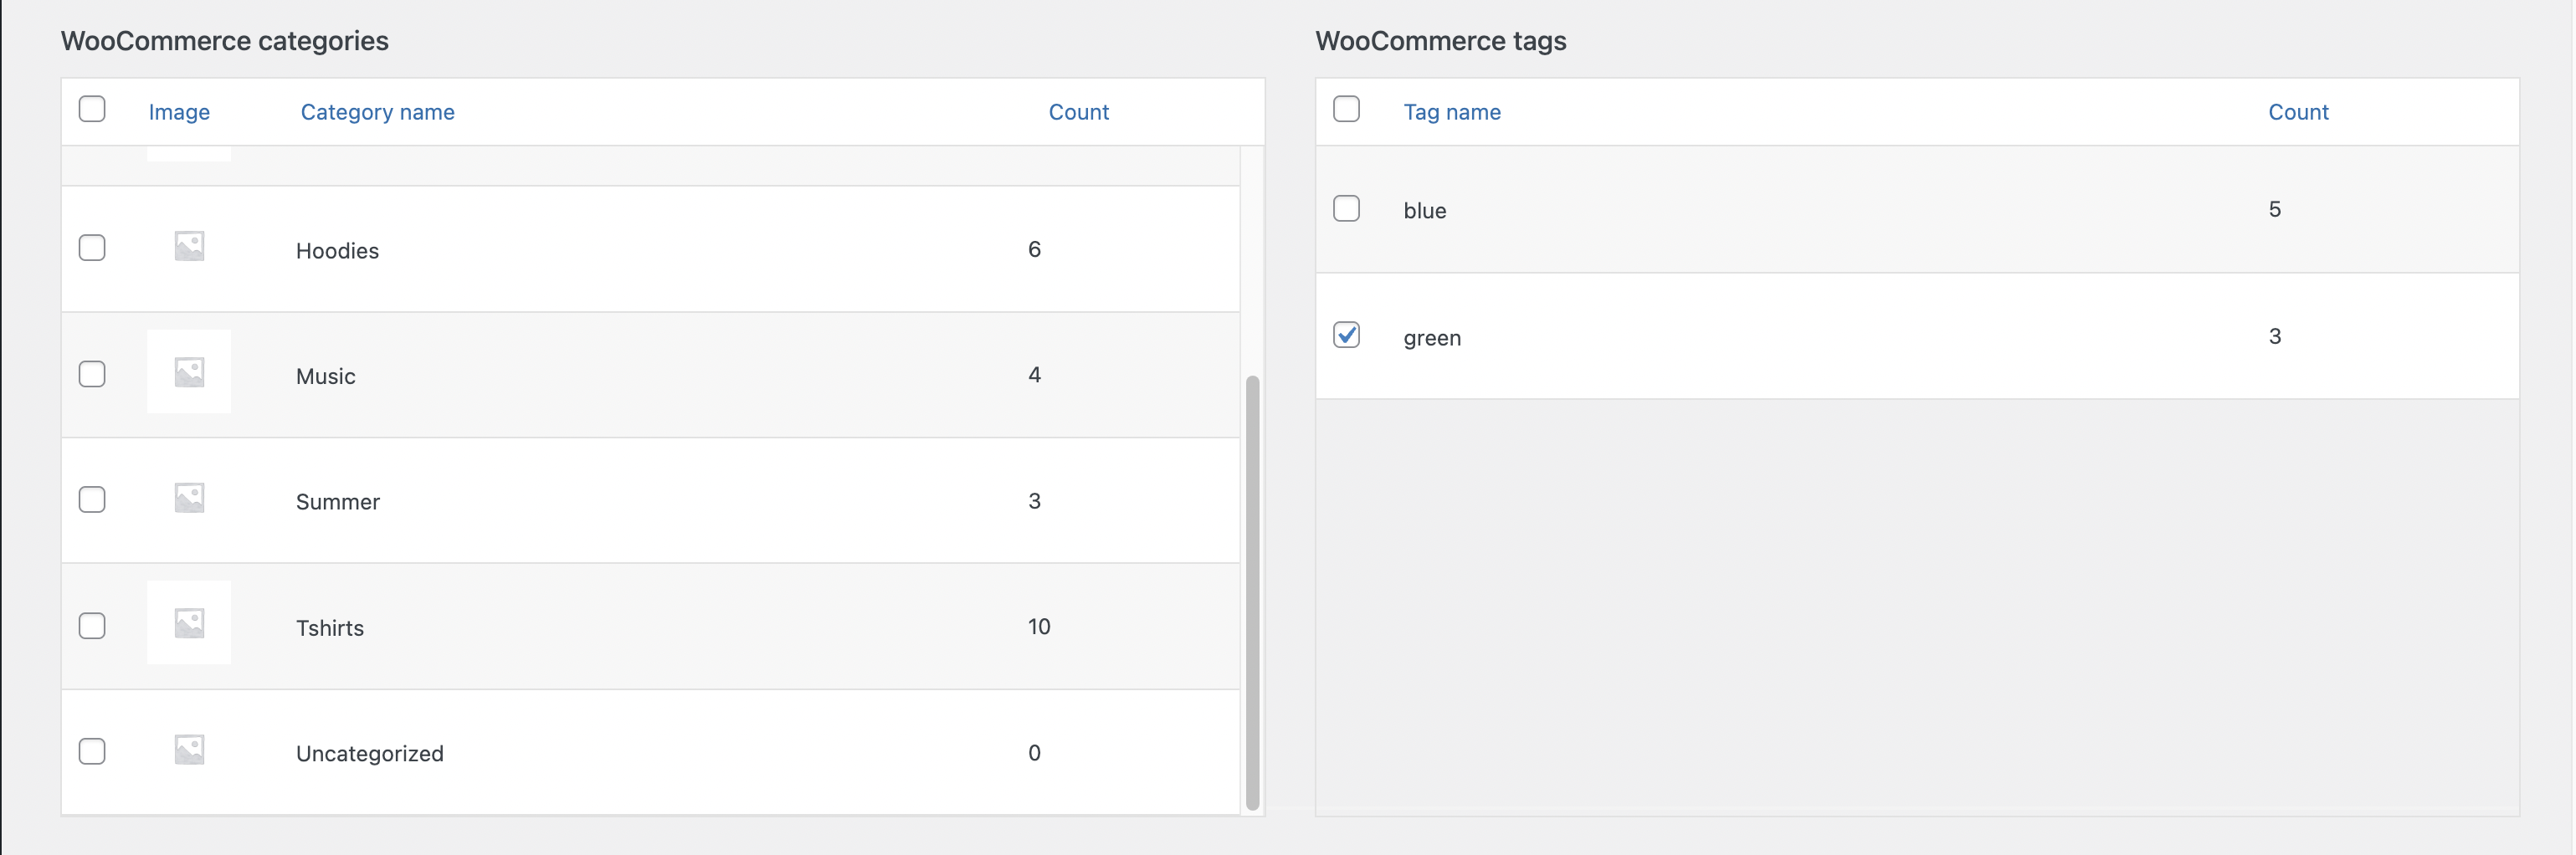Viewport: 2576px width, 855px height.
Task: Click the Music category image placeholder
Action: [189, 372]
